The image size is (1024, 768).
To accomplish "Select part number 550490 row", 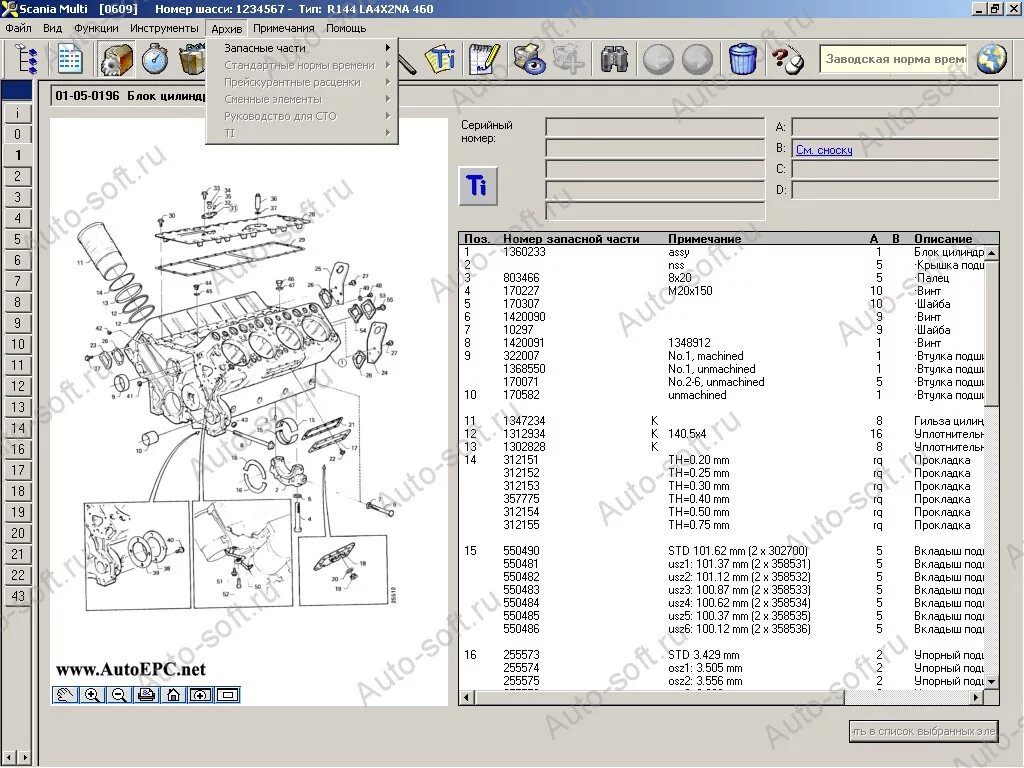I will [723, 551].
